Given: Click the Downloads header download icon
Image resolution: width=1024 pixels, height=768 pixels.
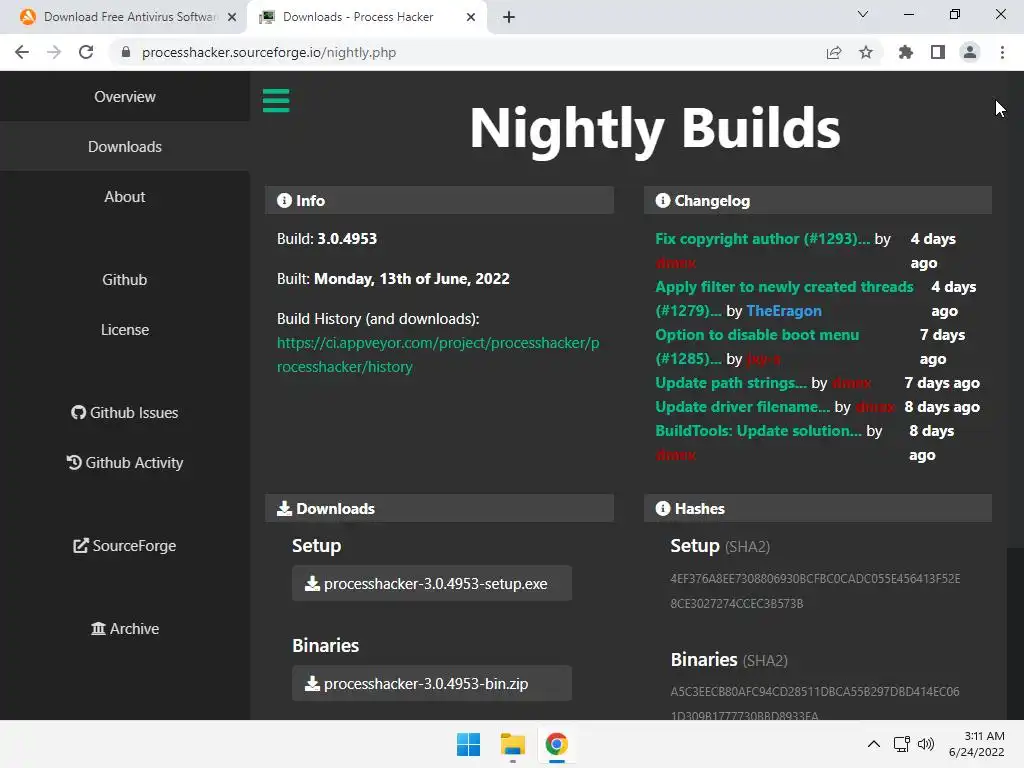Looking at the screenshot, I should point(284,508).
